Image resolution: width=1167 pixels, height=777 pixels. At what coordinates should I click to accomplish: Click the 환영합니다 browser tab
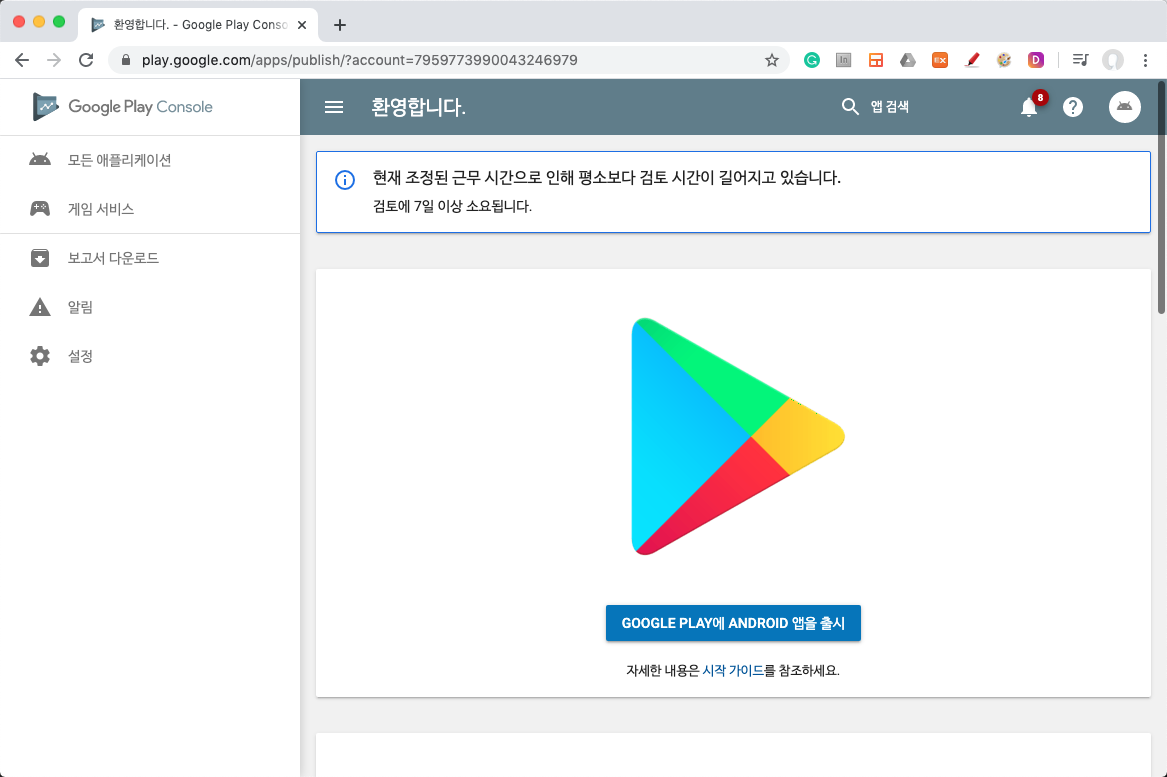pos(197,25)
